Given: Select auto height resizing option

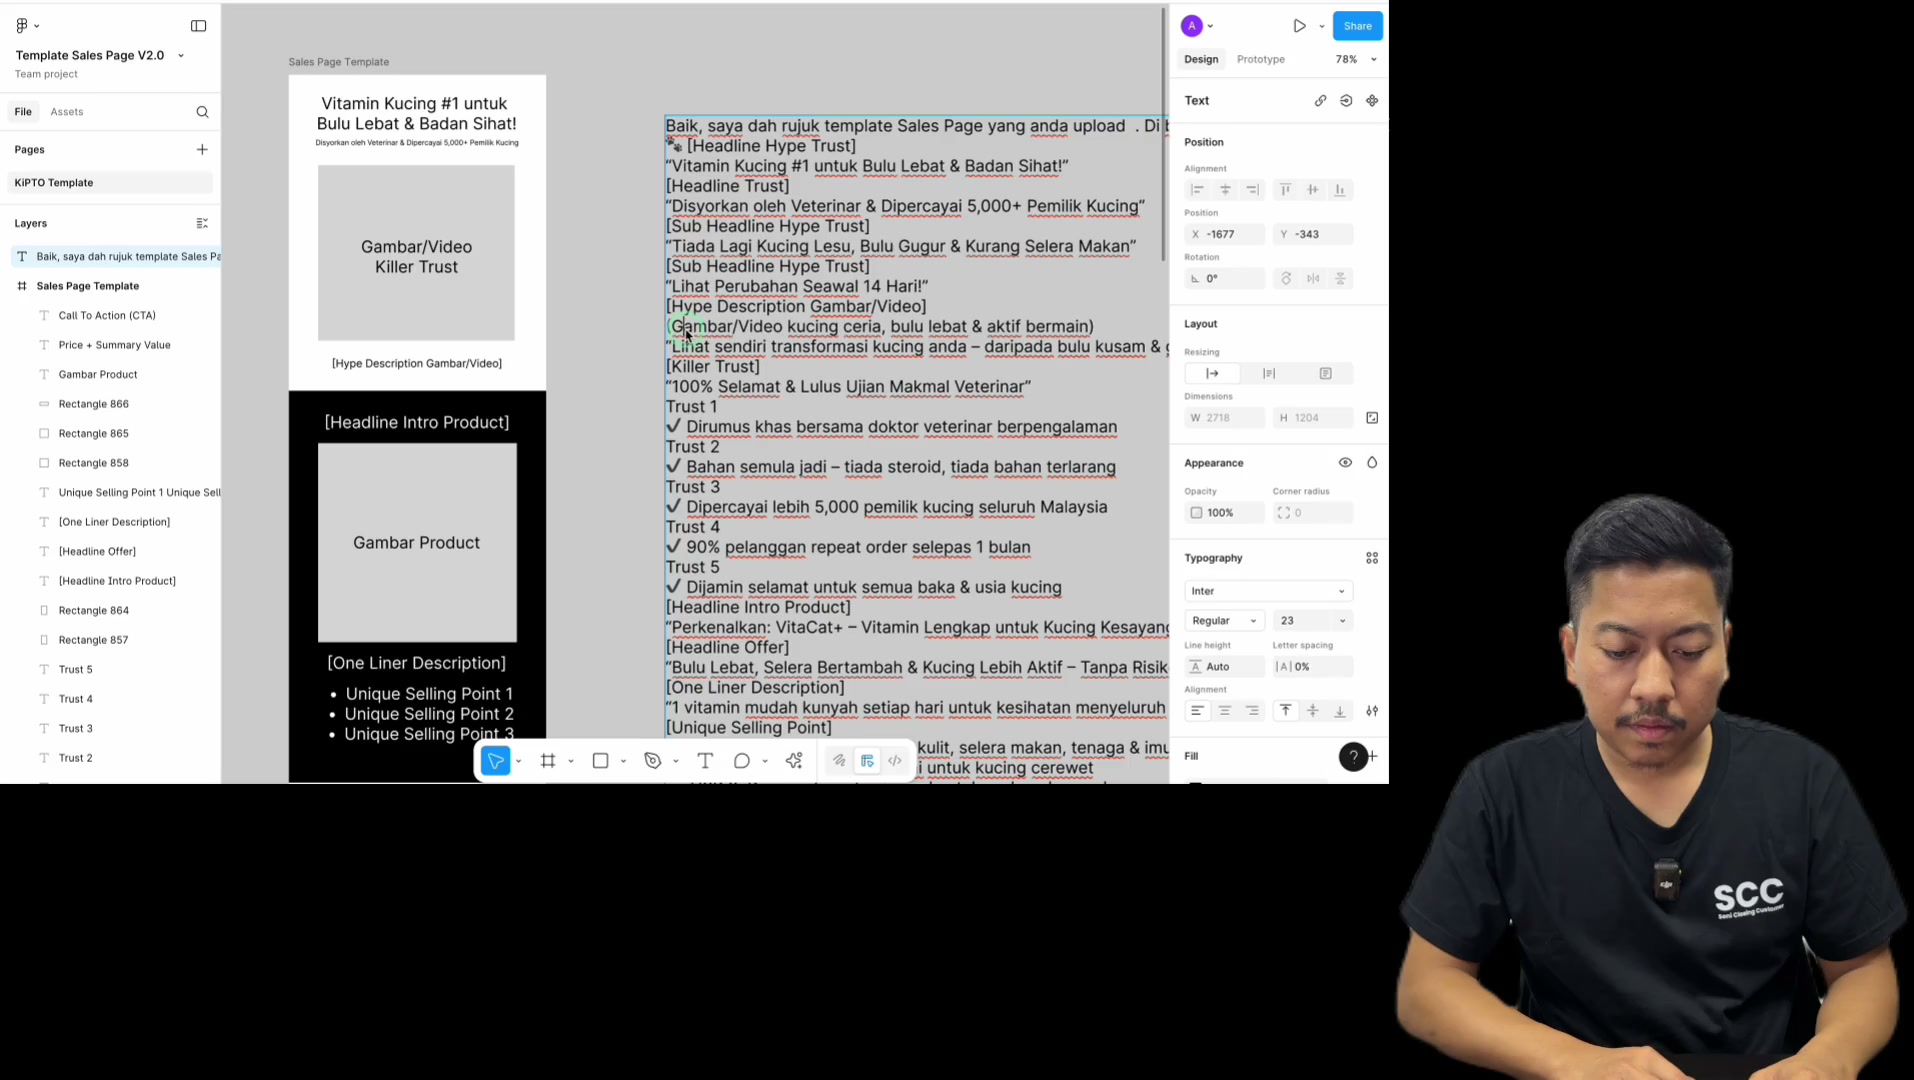Looking at the screenshot, I should pyautogui.click(x=1269, y=374).
